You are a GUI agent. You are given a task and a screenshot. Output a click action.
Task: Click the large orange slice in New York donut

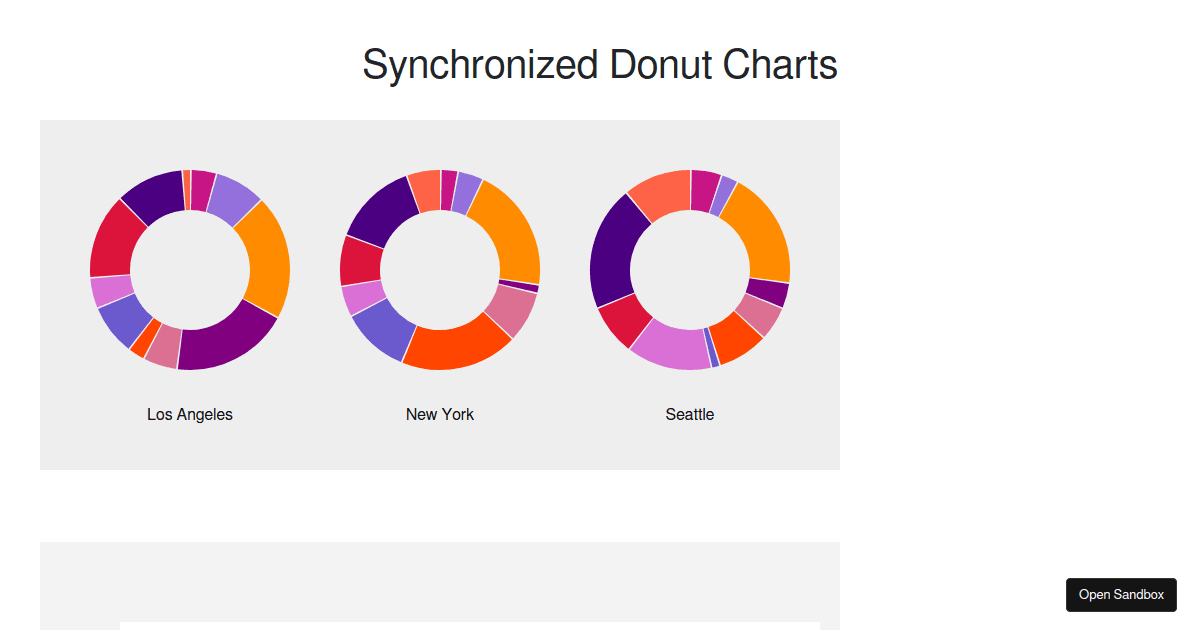tap(508, 233)
